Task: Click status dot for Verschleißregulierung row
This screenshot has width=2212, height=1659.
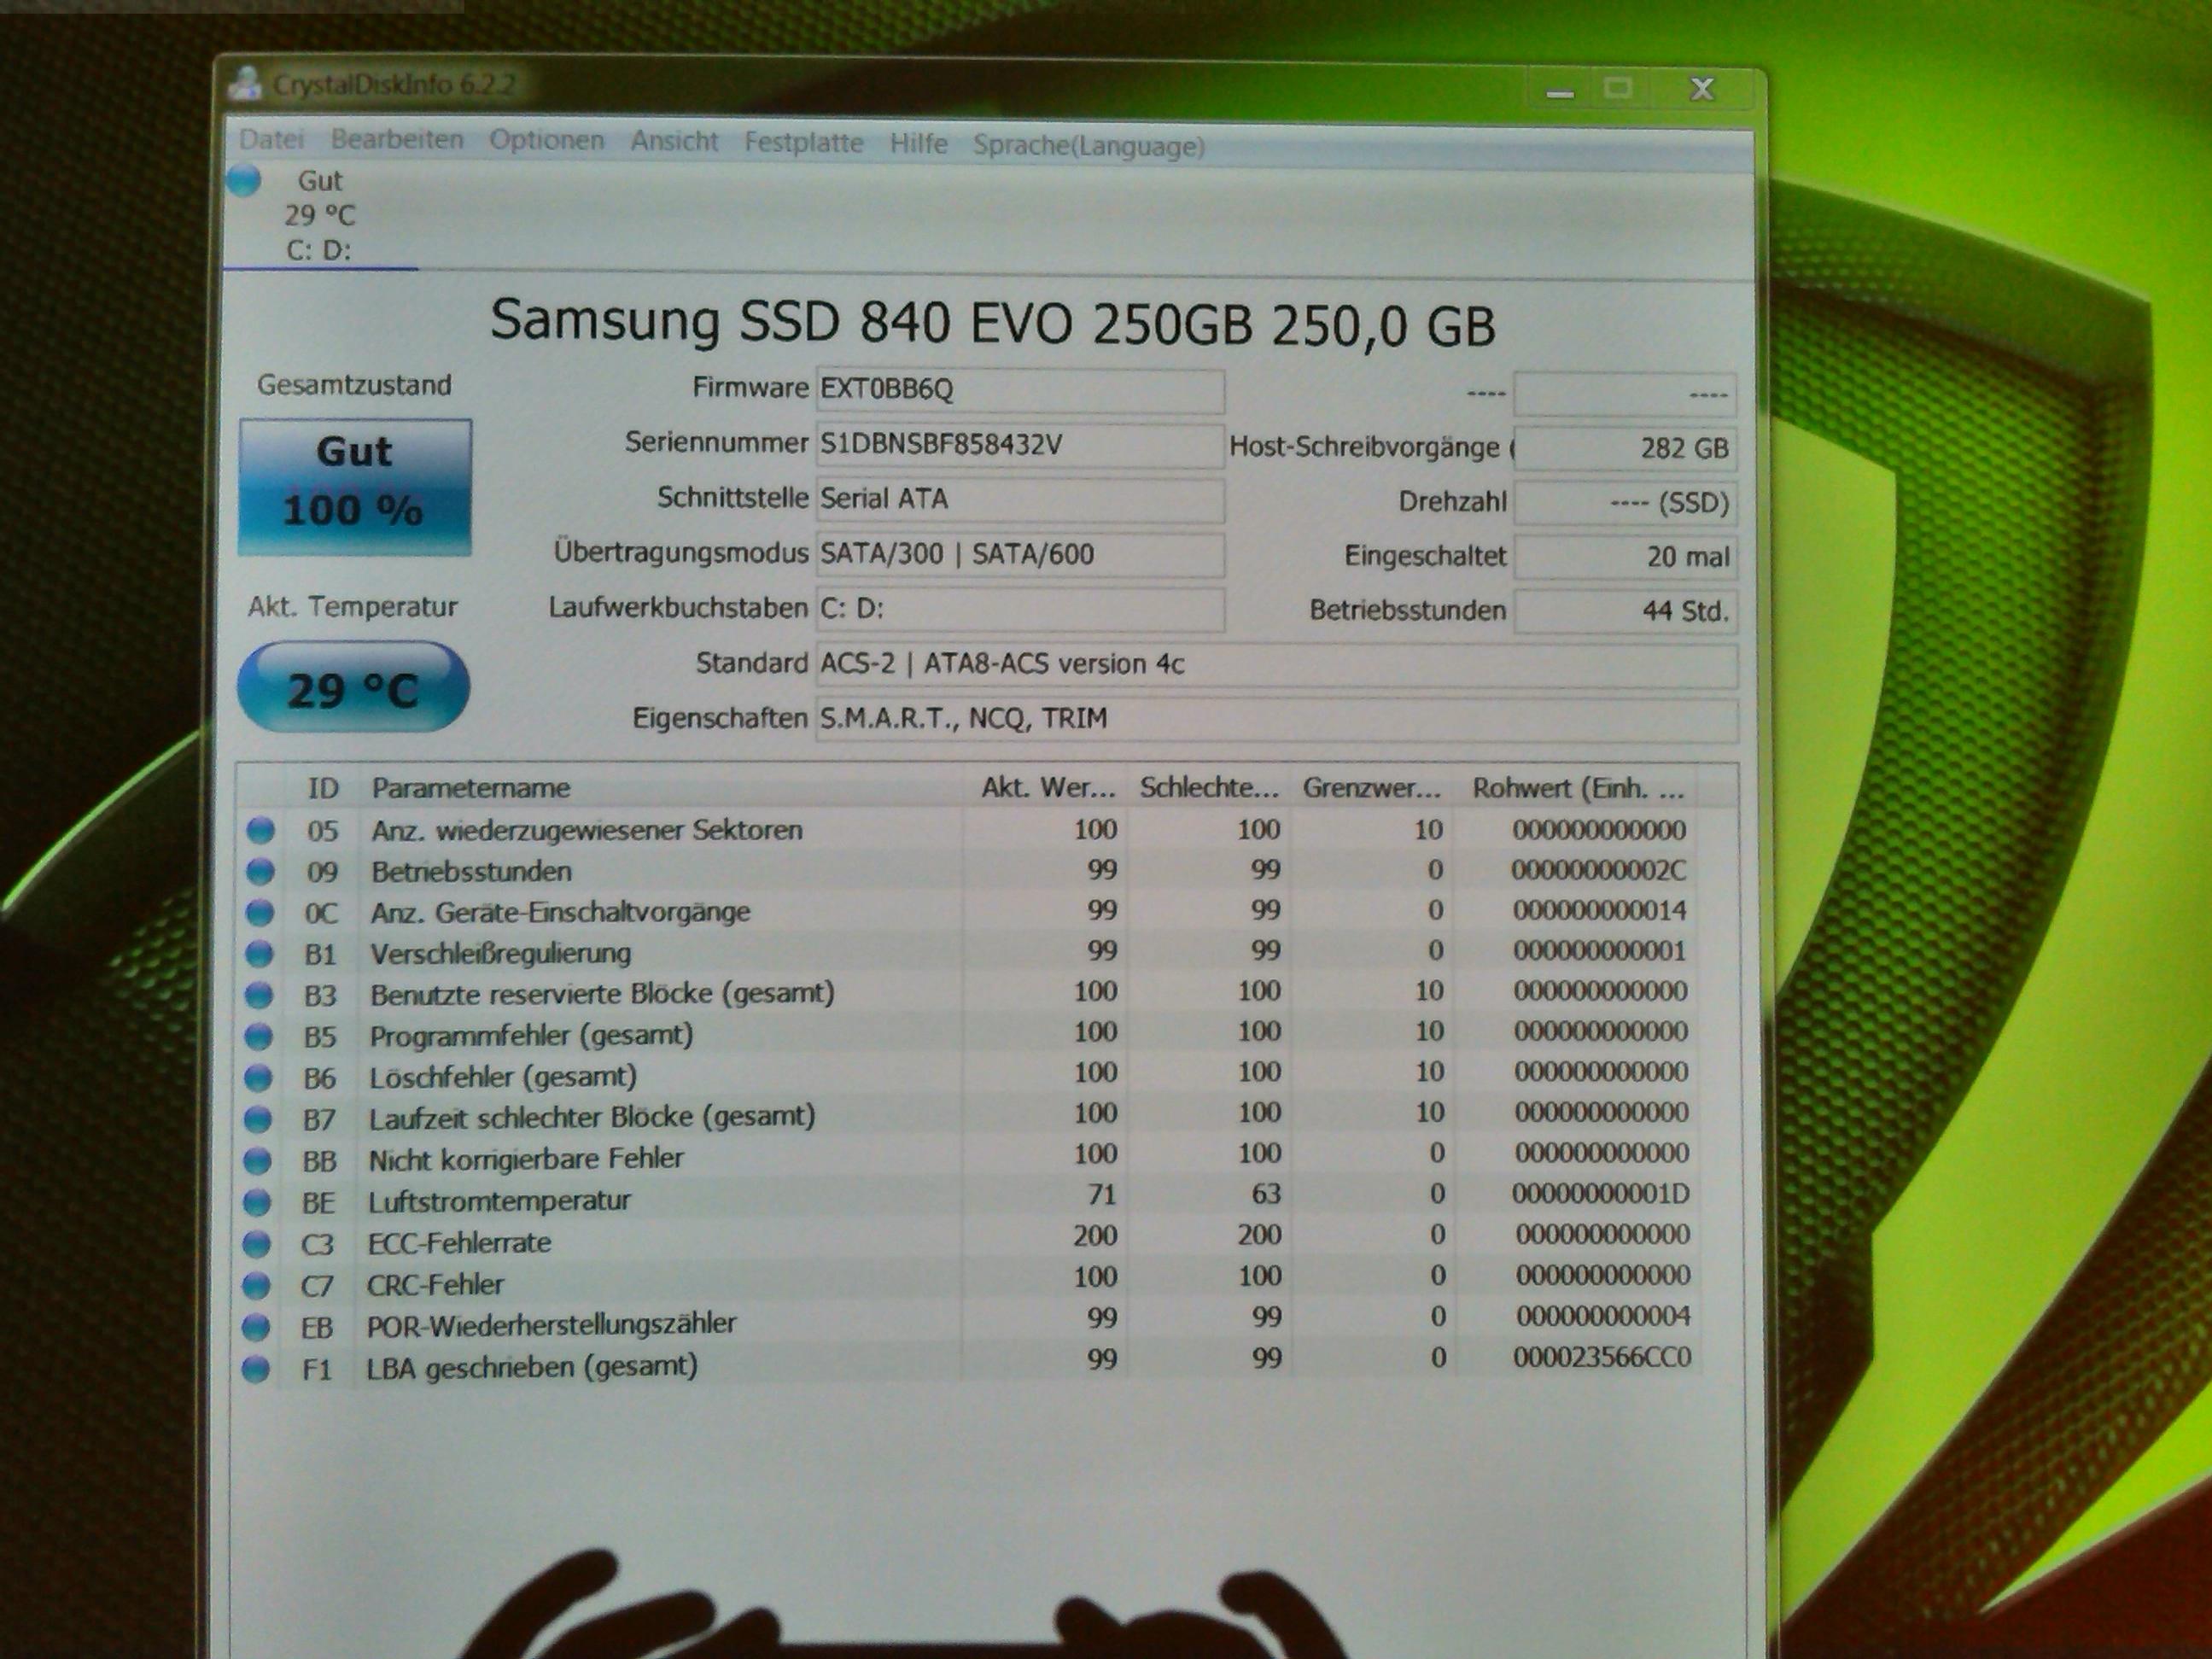Action: pos(260,954)
